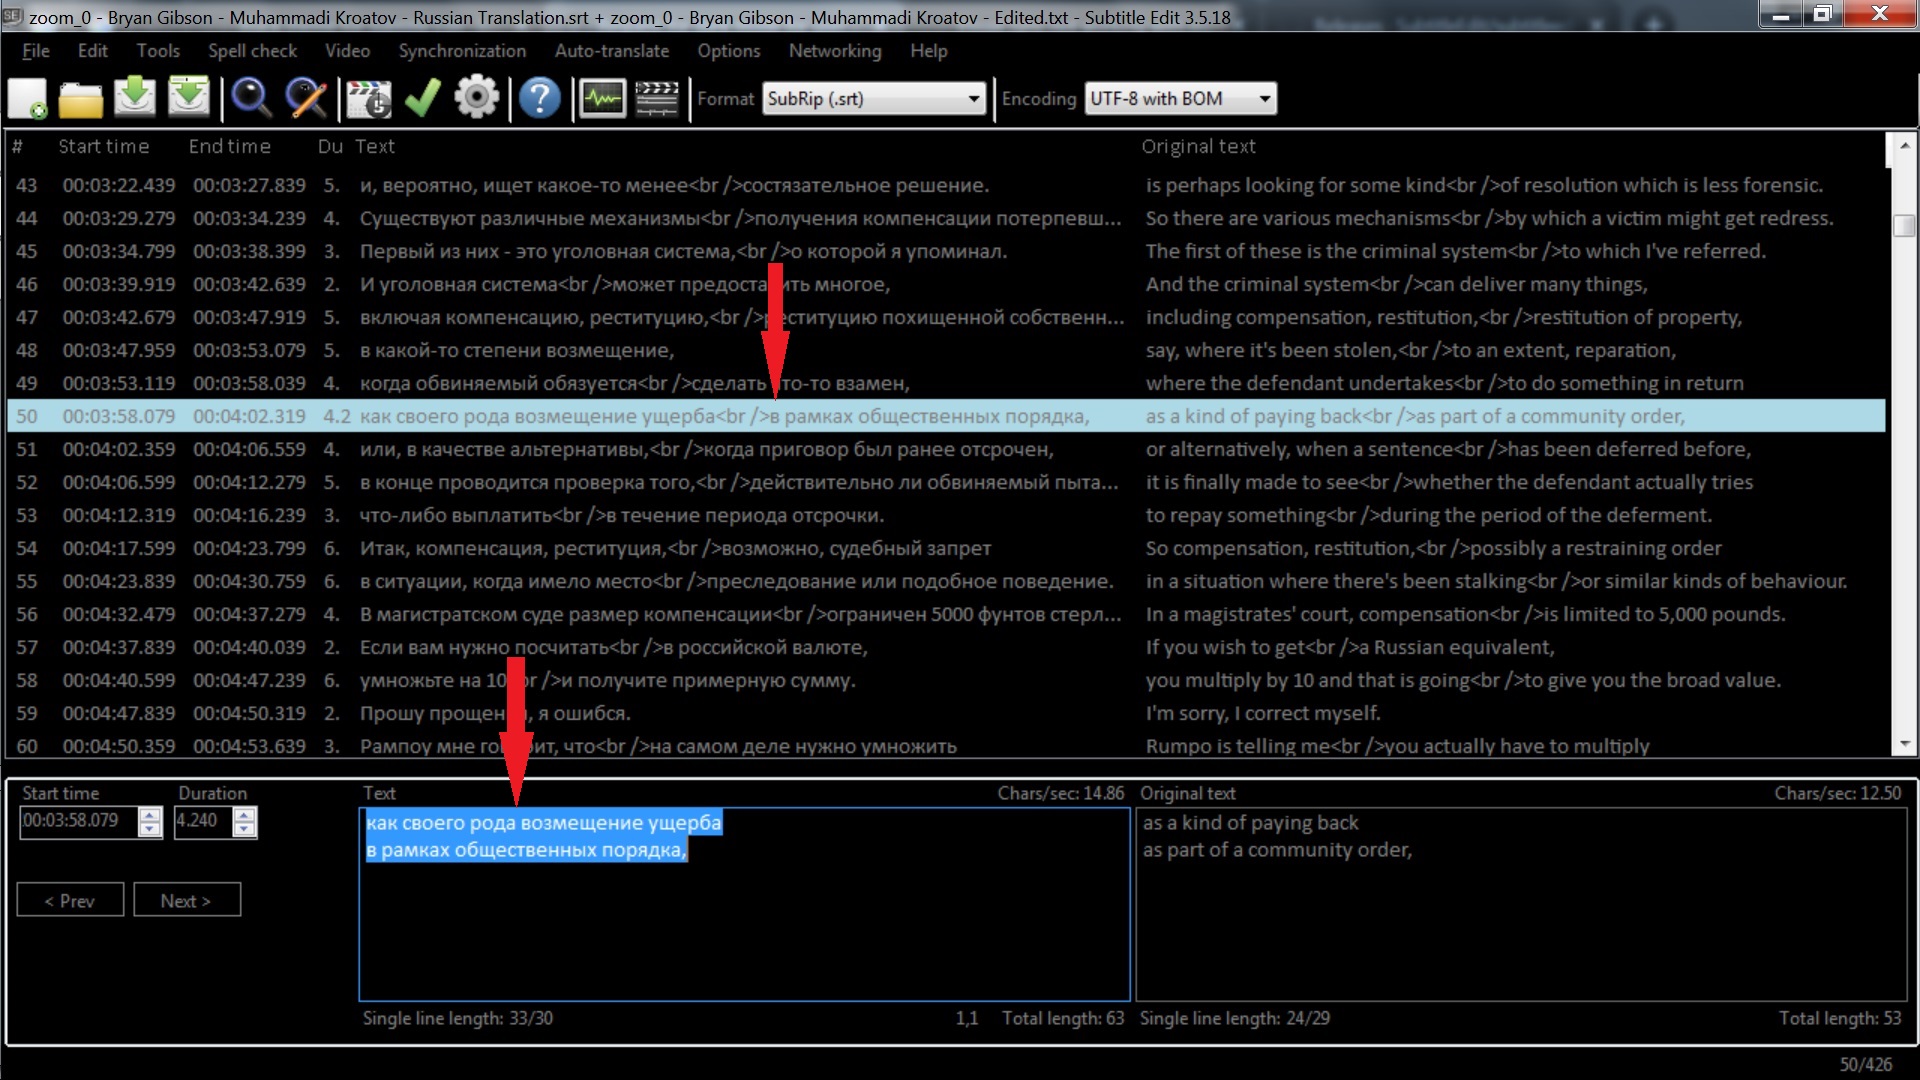Select row 60 'Rumpo is telling me'
This screenshot has width=1920, height=1080.
coord(946,746)
